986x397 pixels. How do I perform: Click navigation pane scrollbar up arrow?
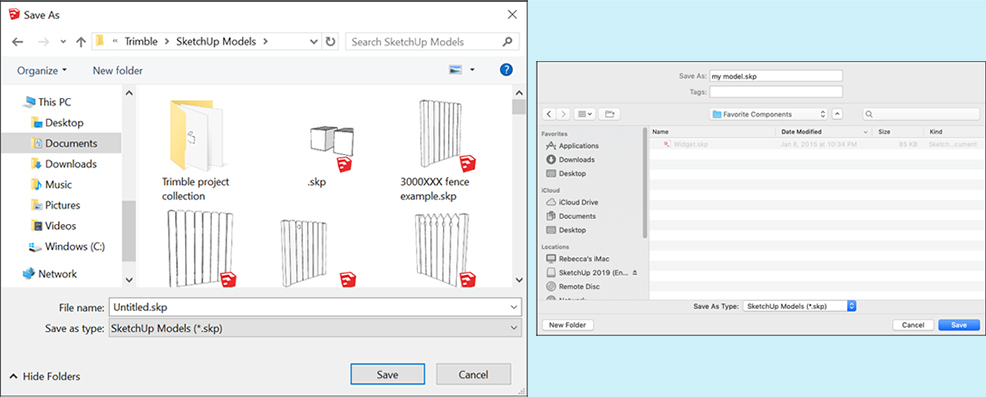[x=129, y=93]
